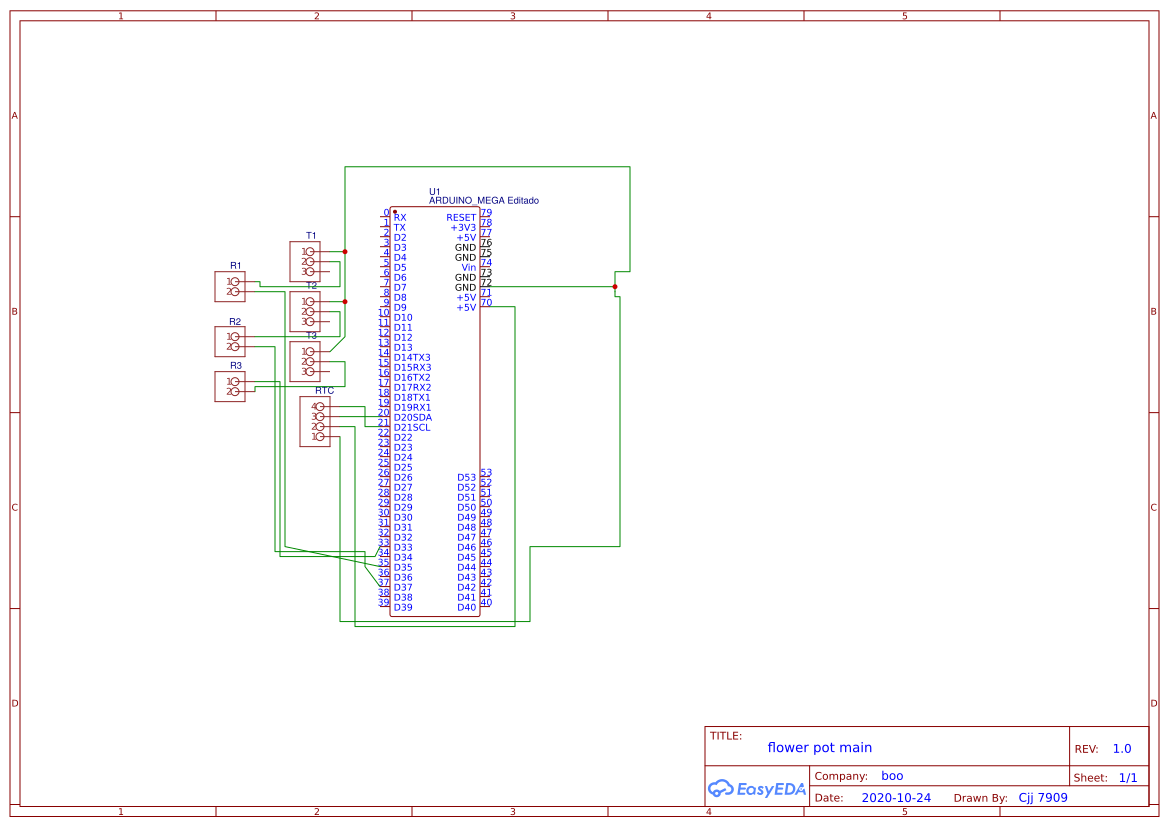Viewport: 1169px width, 827px height.
Task: Click the title text 'flower pot main'
Action: (821, 747)
